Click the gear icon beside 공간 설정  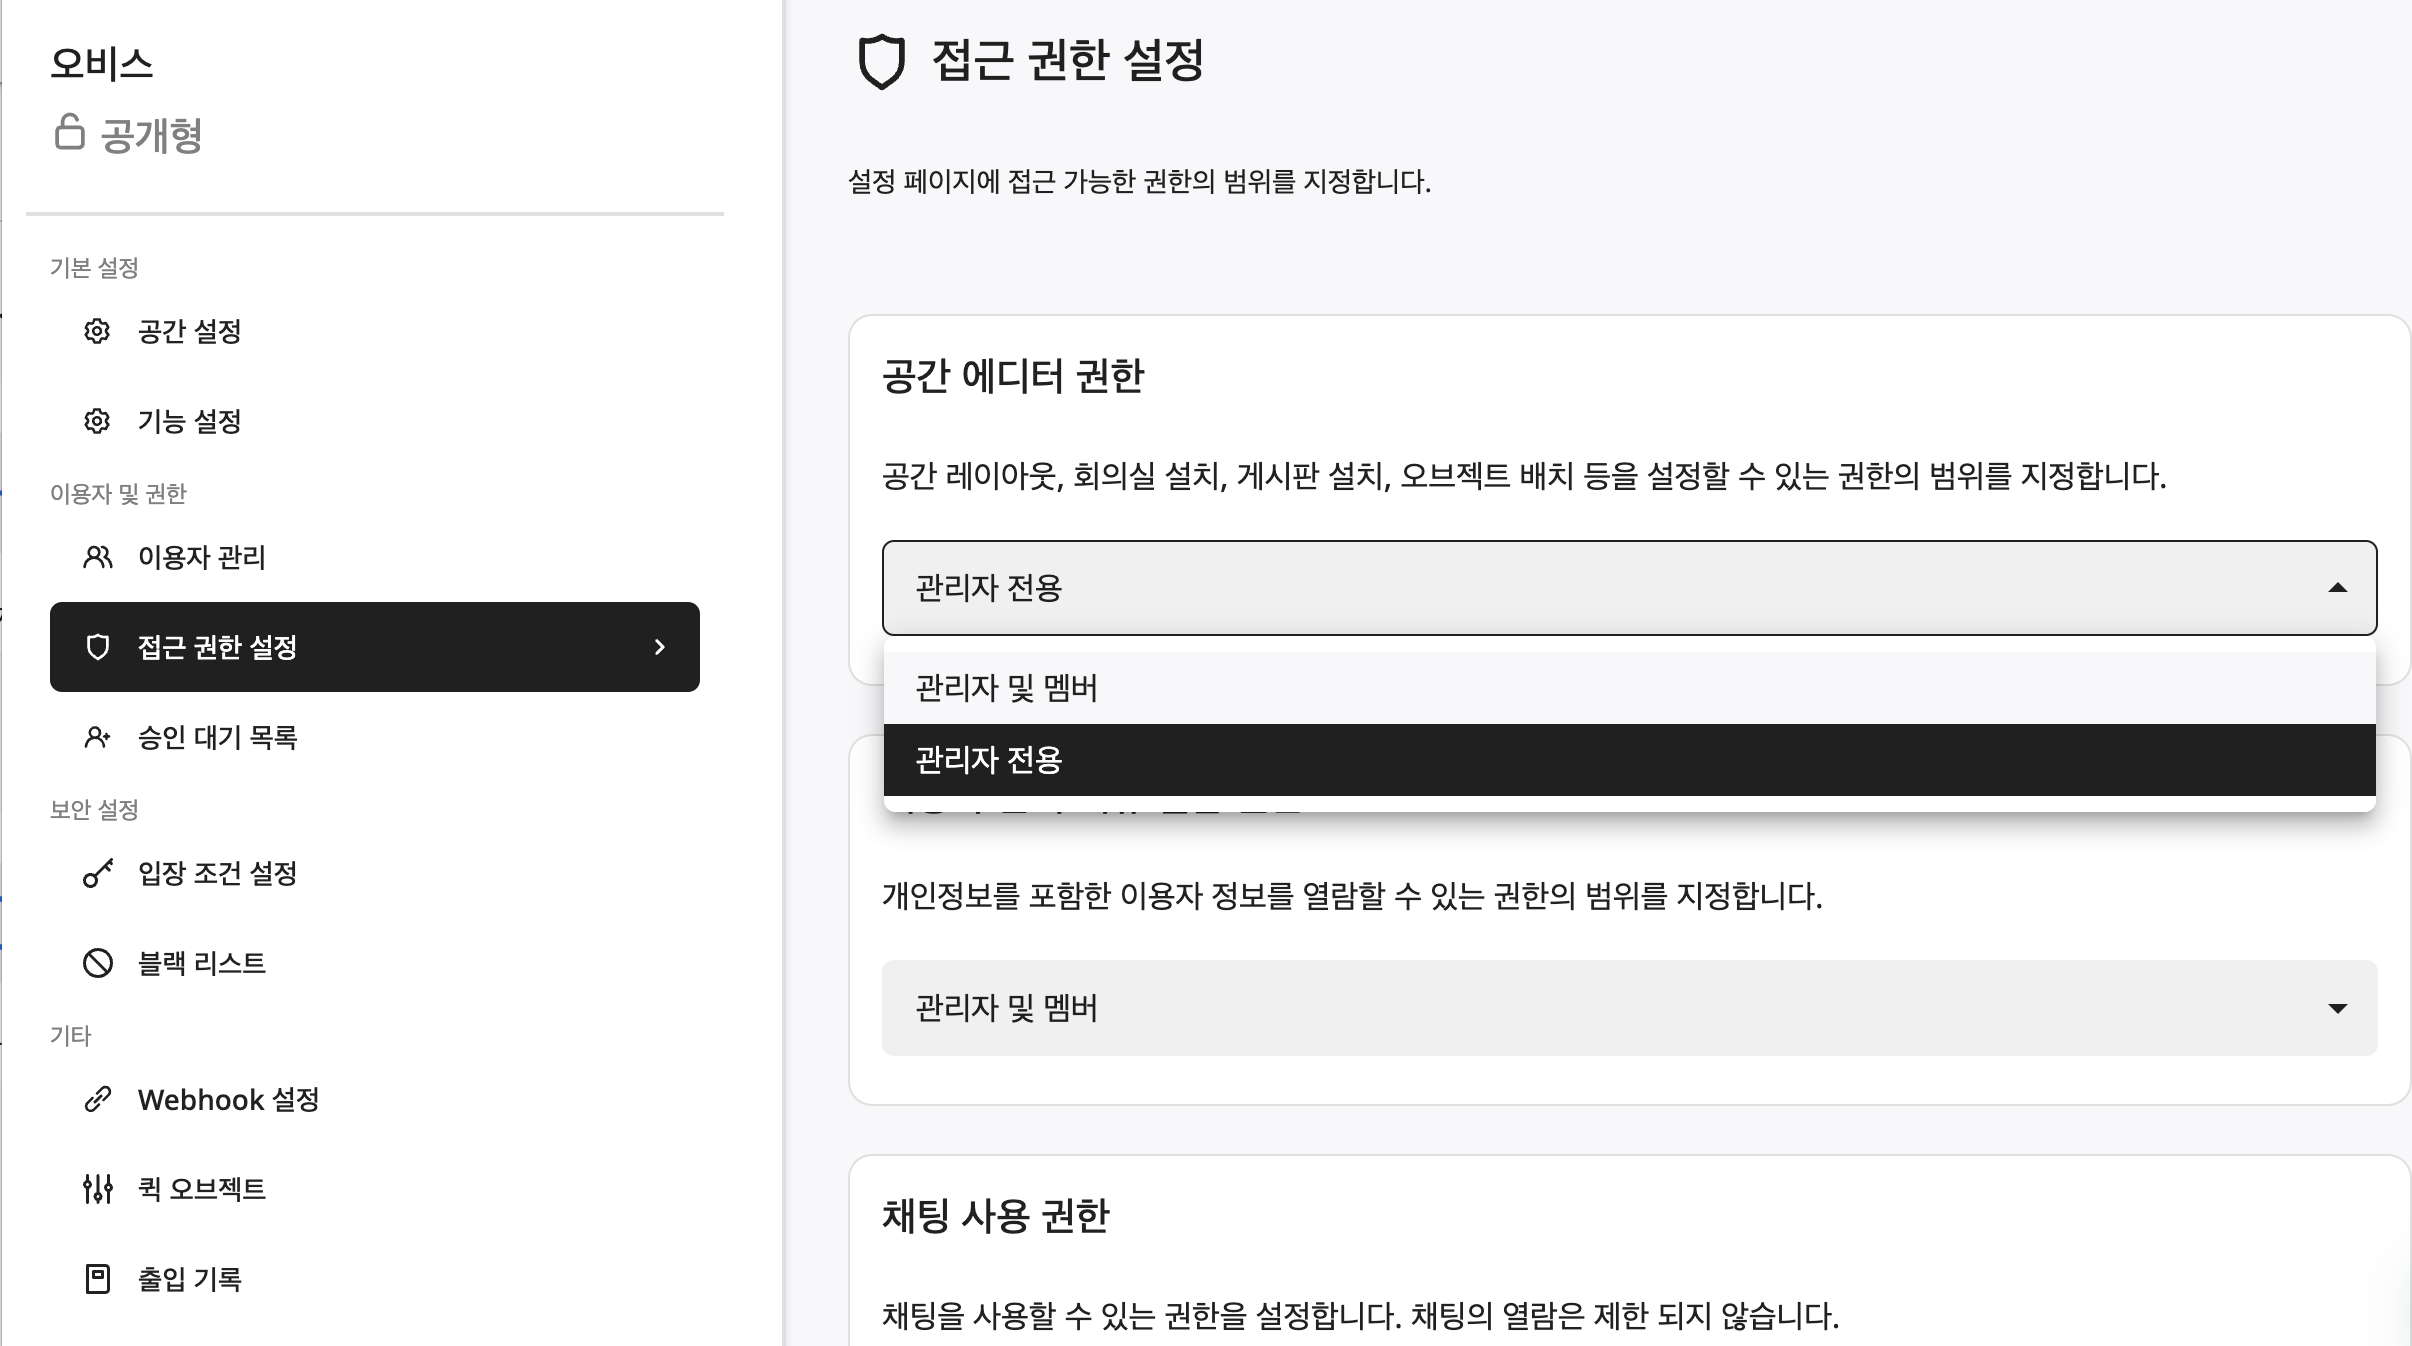click(97, 331)
